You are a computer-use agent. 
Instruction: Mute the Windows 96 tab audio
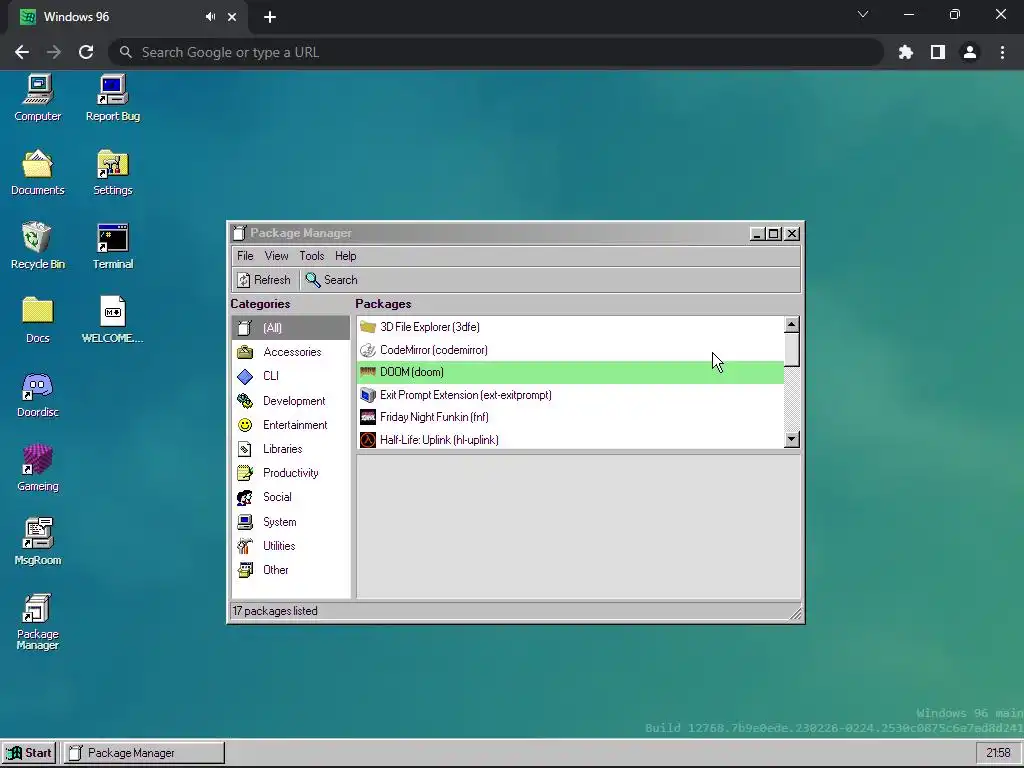(210, 17)
